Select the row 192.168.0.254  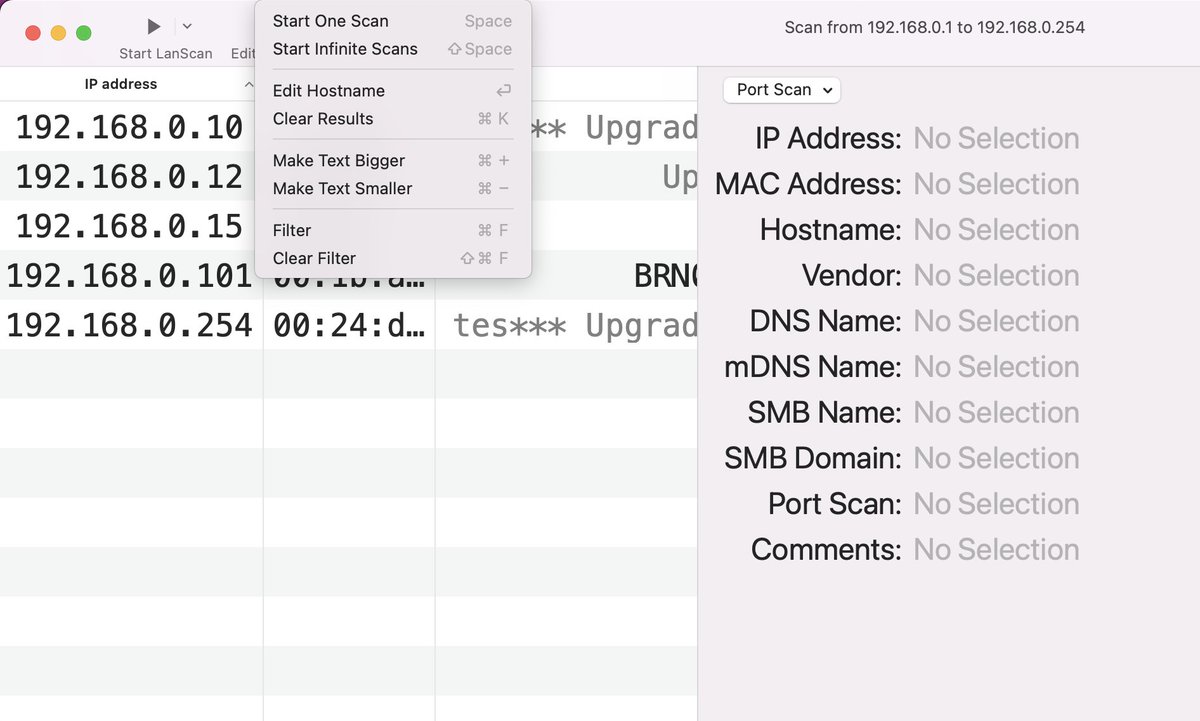tap(348, 325)
